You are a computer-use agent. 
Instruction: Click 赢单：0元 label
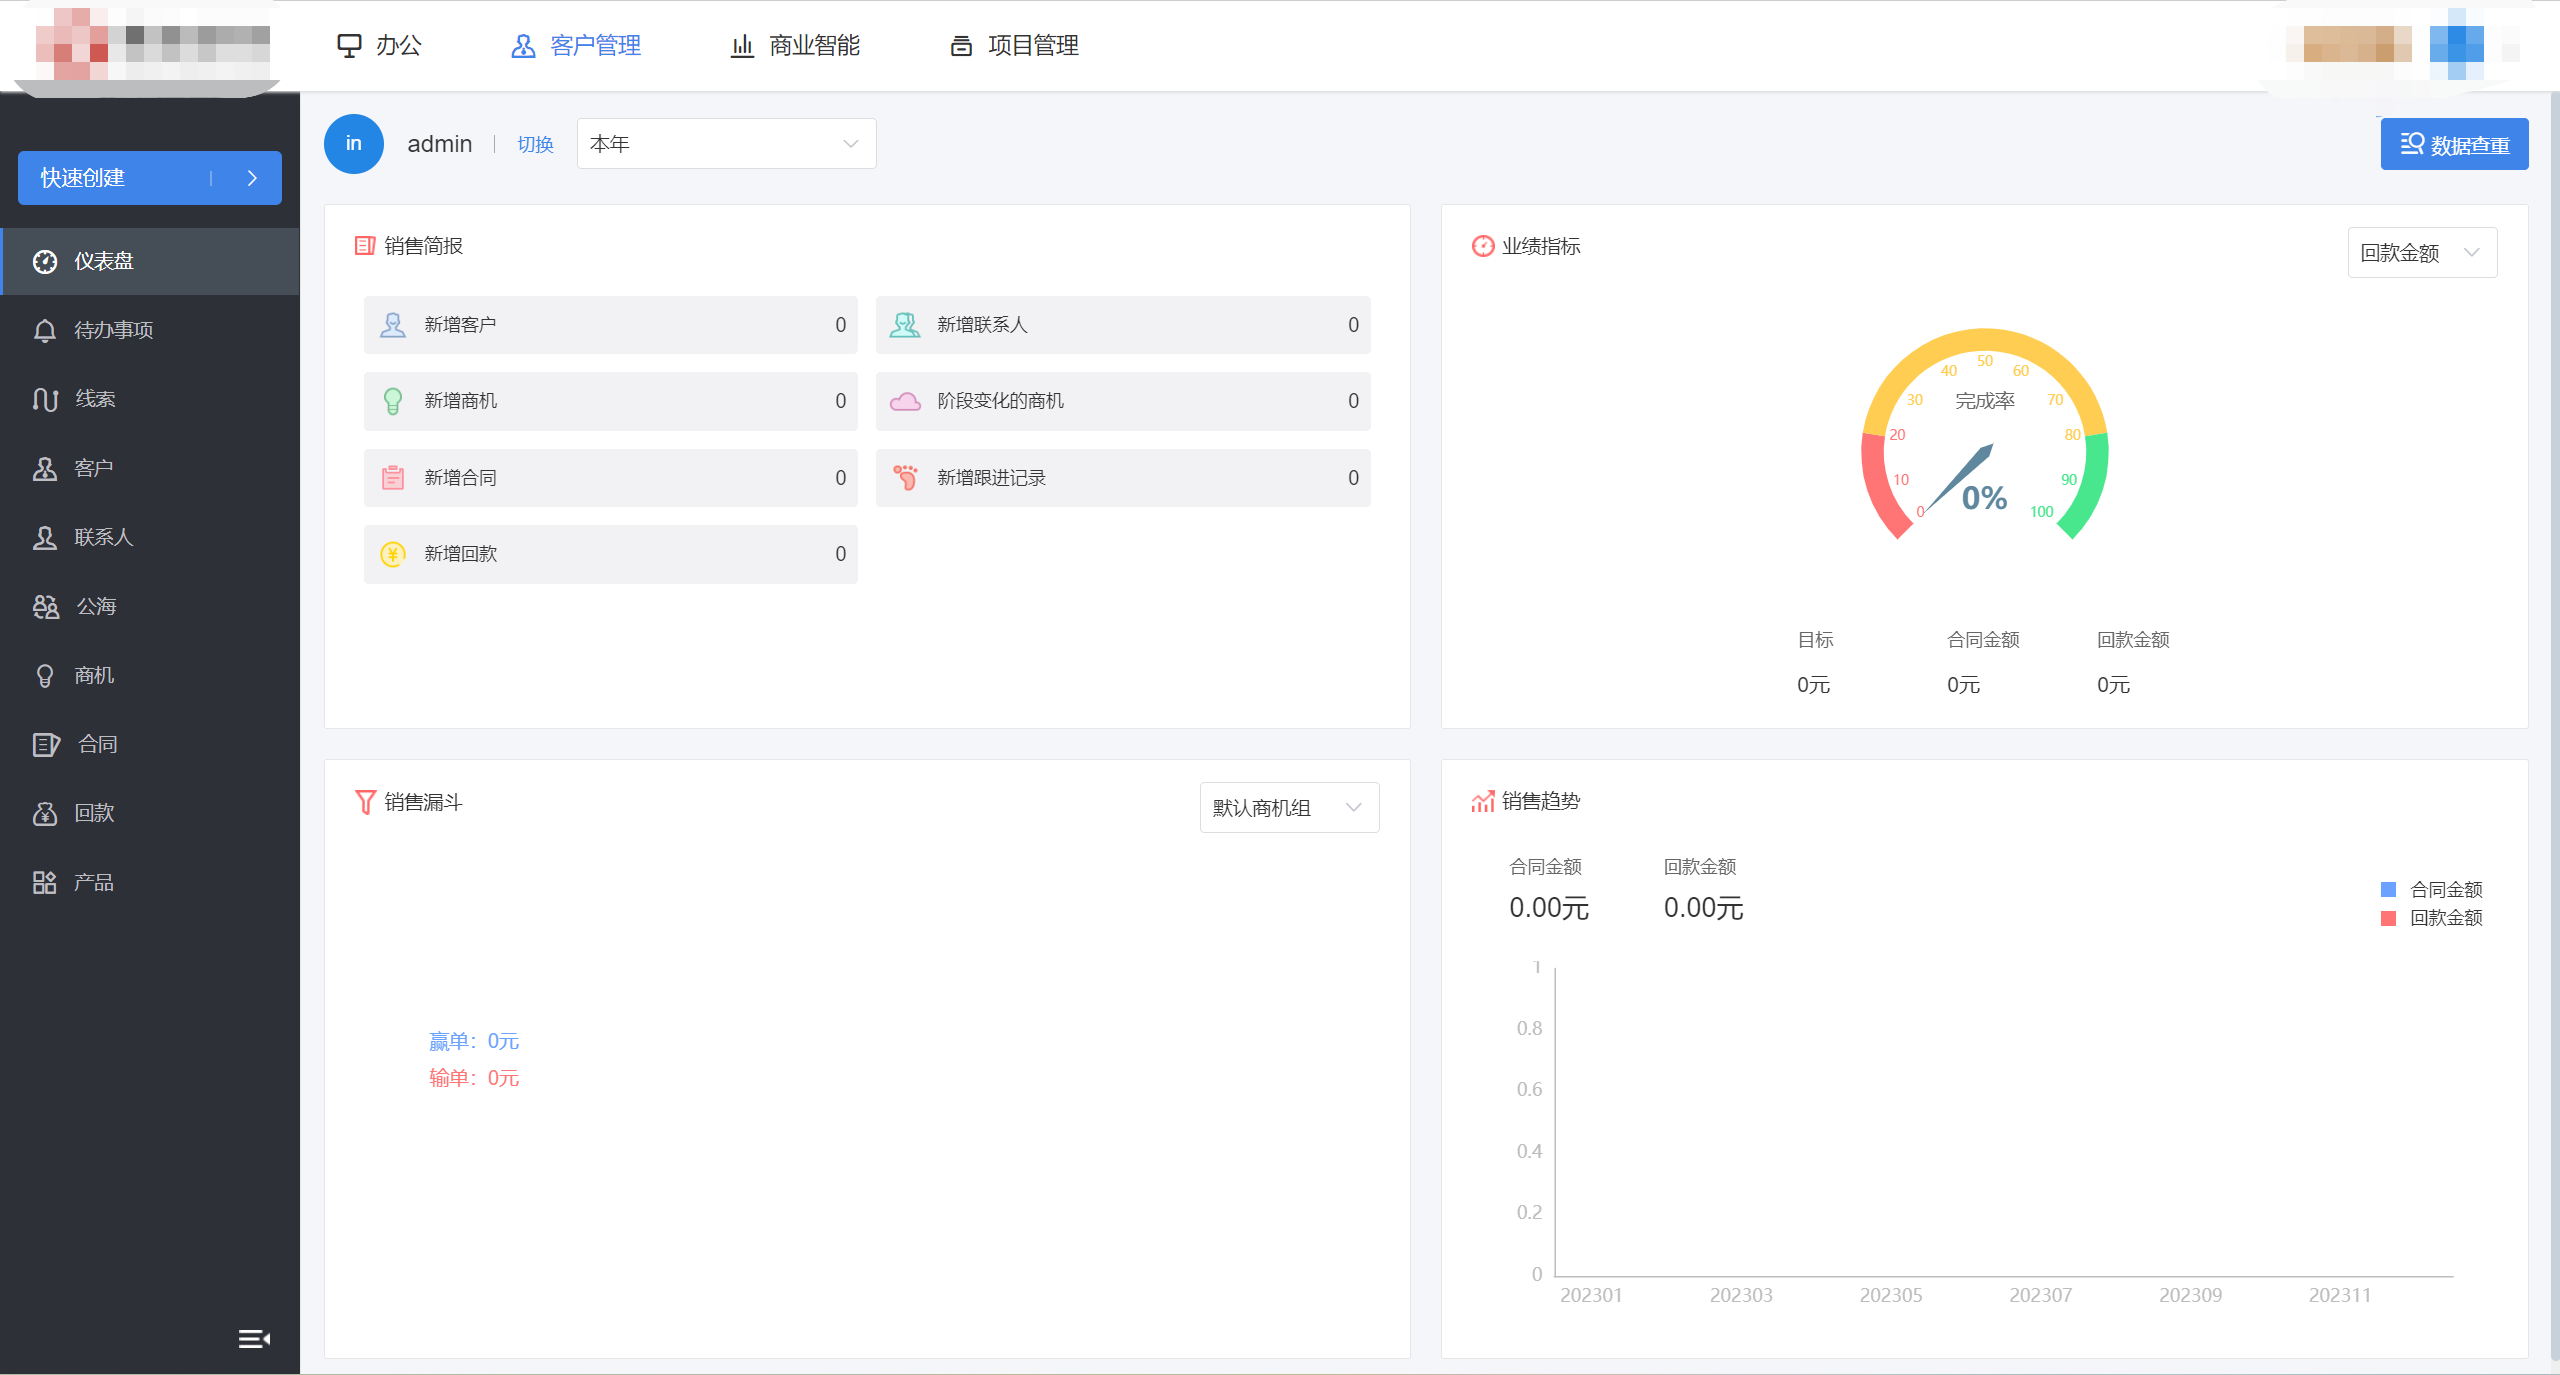click(474, 1041)
